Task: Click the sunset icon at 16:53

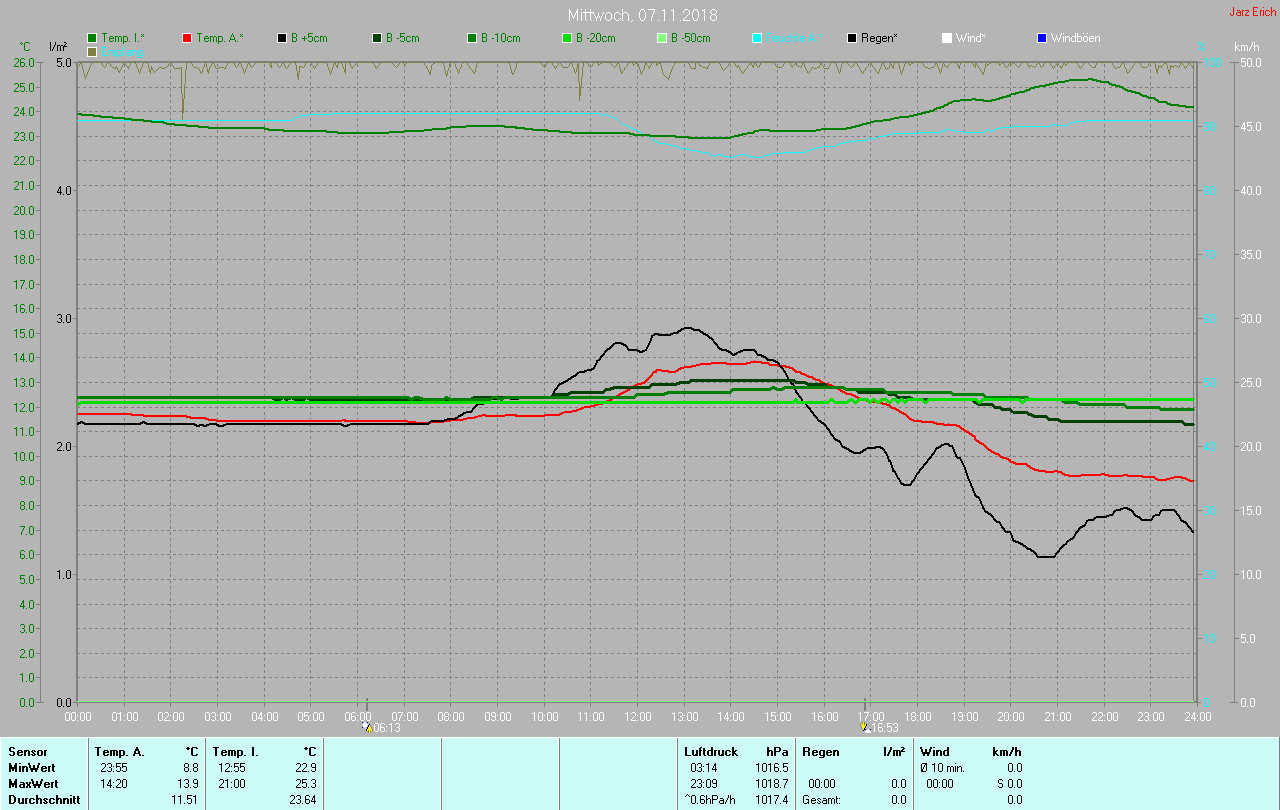Action: point(865,727)
